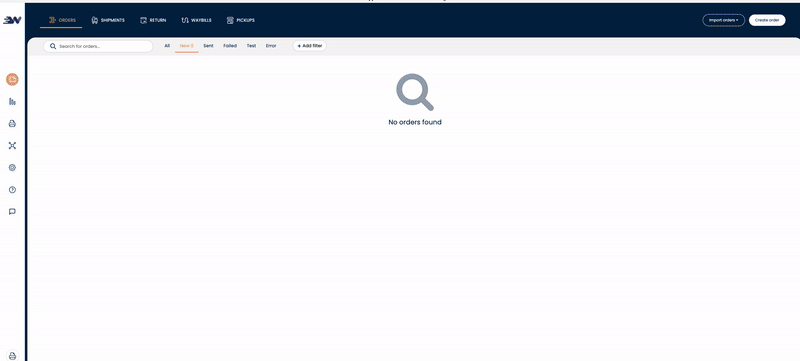Screen dimensions: 800x361
Task: Open the printer icon in upper sidebar
Action: click(x=12, y=123)
